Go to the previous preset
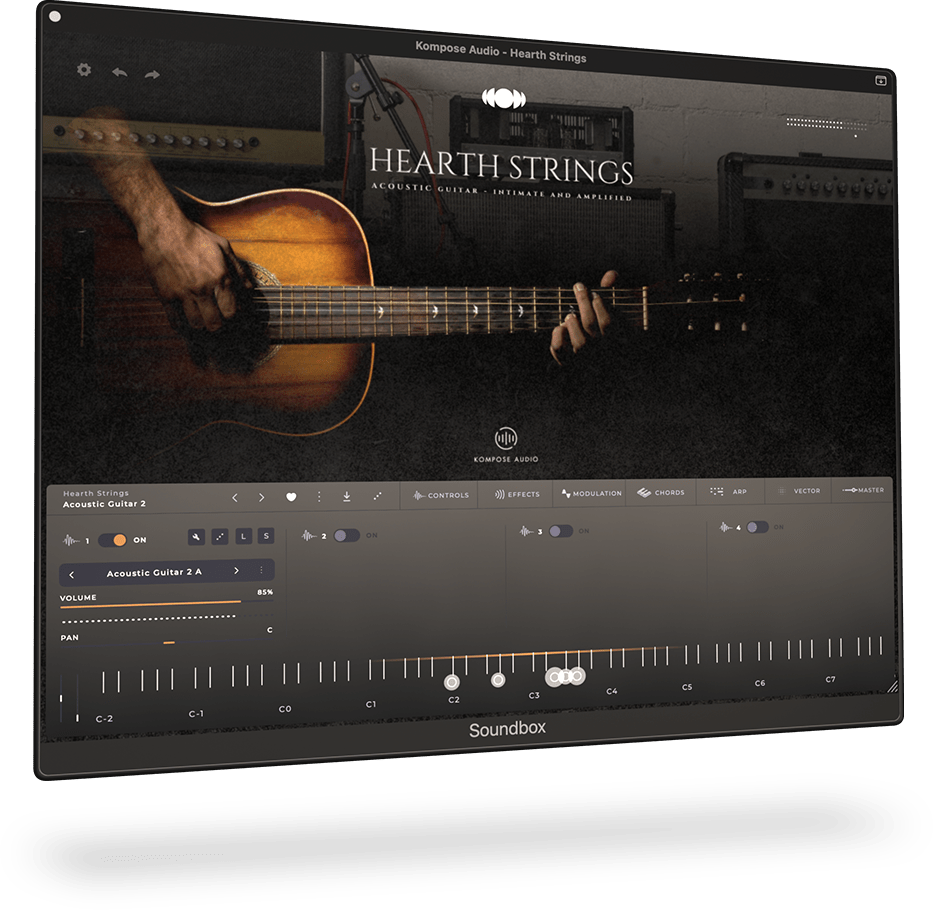933x910 pixels. coord(235,498)
